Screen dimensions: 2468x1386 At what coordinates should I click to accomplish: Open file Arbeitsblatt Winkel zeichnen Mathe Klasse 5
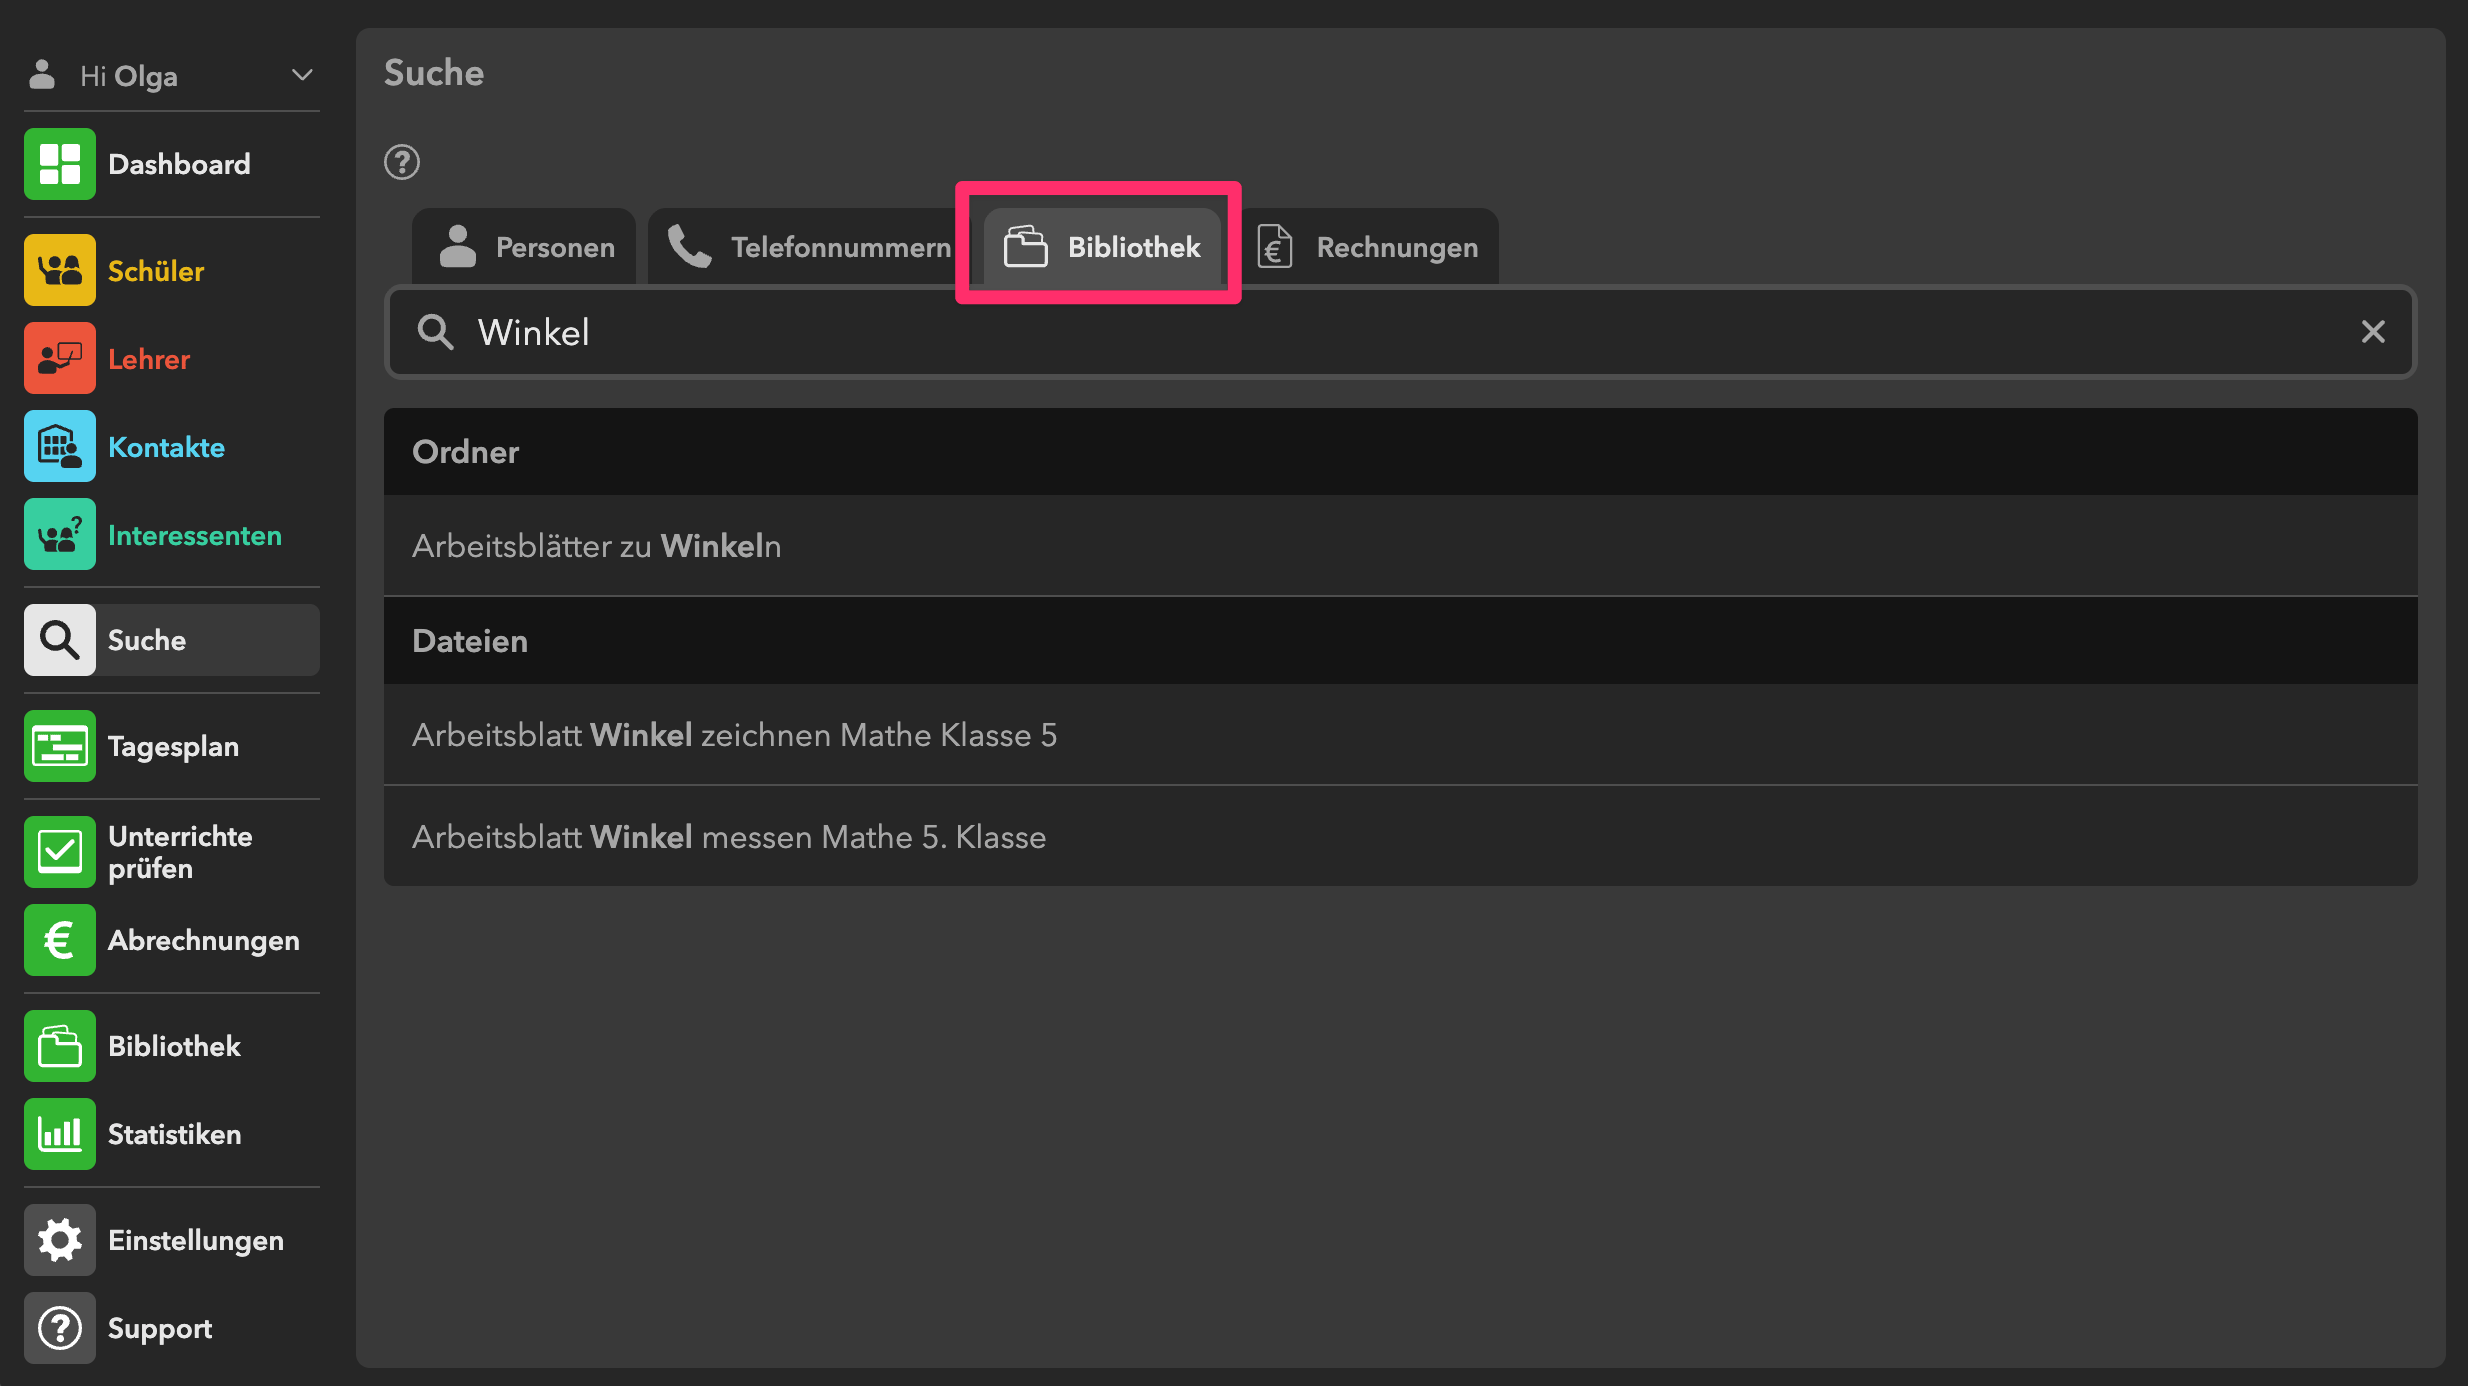[734, 735]
